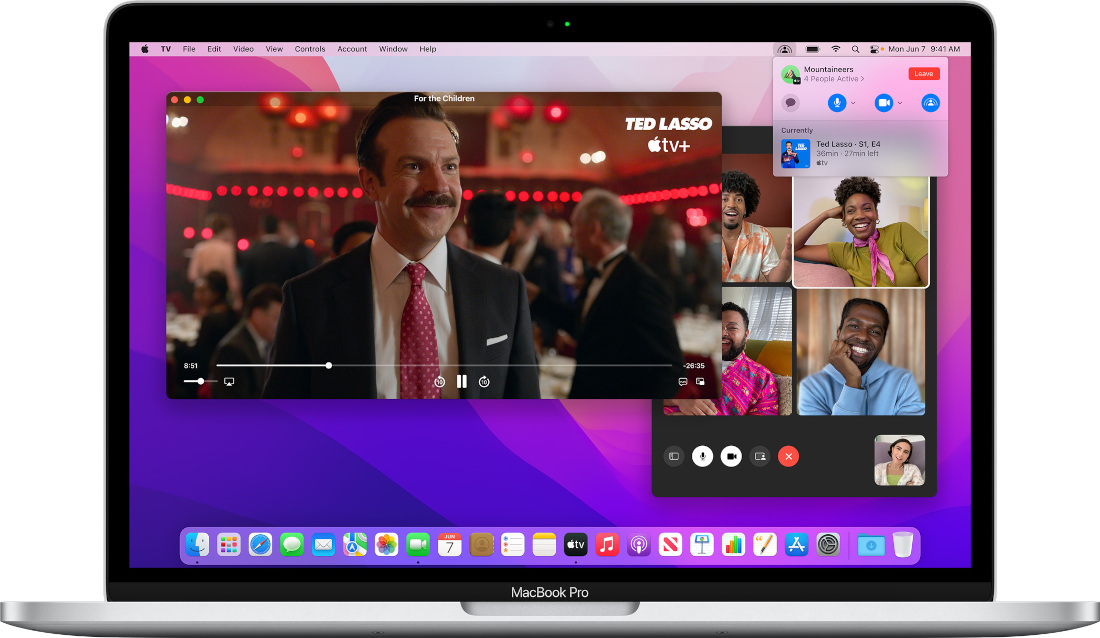
Task: Open Launchpad in the Dock
Action: [229, 545]
